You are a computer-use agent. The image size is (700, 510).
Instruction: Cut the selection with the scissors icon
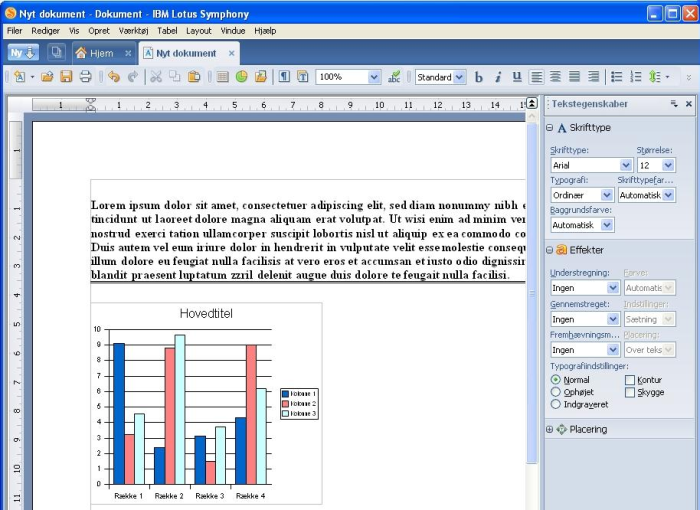[x=155, y=77]
